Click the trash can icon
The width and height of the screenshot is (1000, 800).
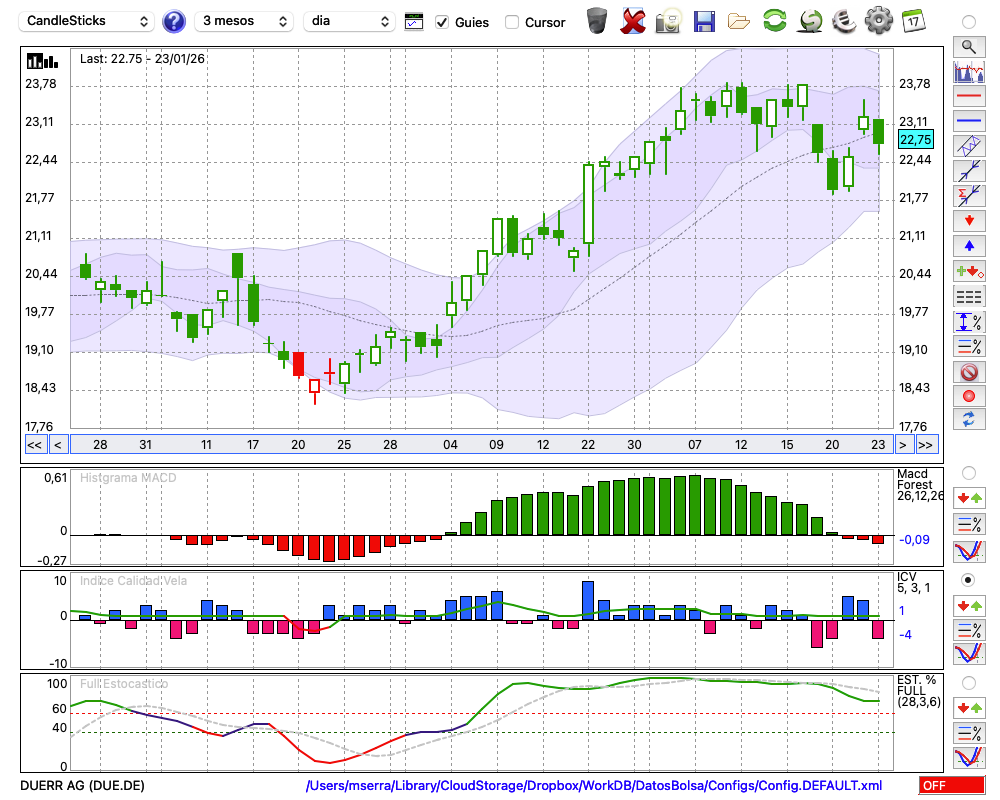[596, 21]
